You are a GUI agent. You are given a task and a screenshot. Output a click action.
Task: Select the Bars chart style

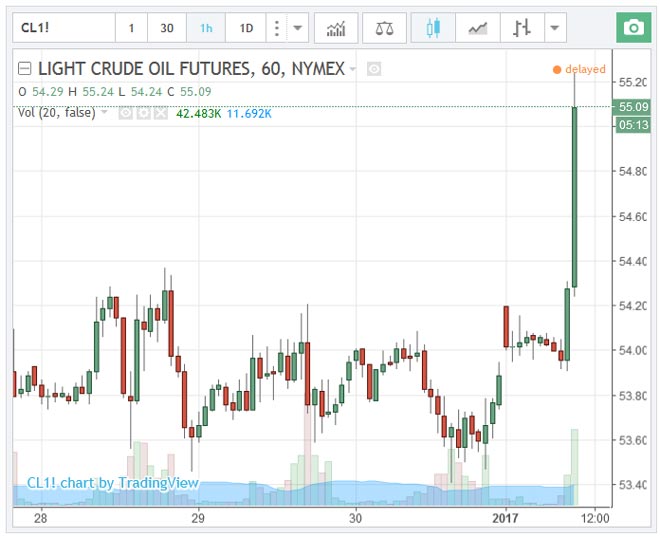click(521, 28)
